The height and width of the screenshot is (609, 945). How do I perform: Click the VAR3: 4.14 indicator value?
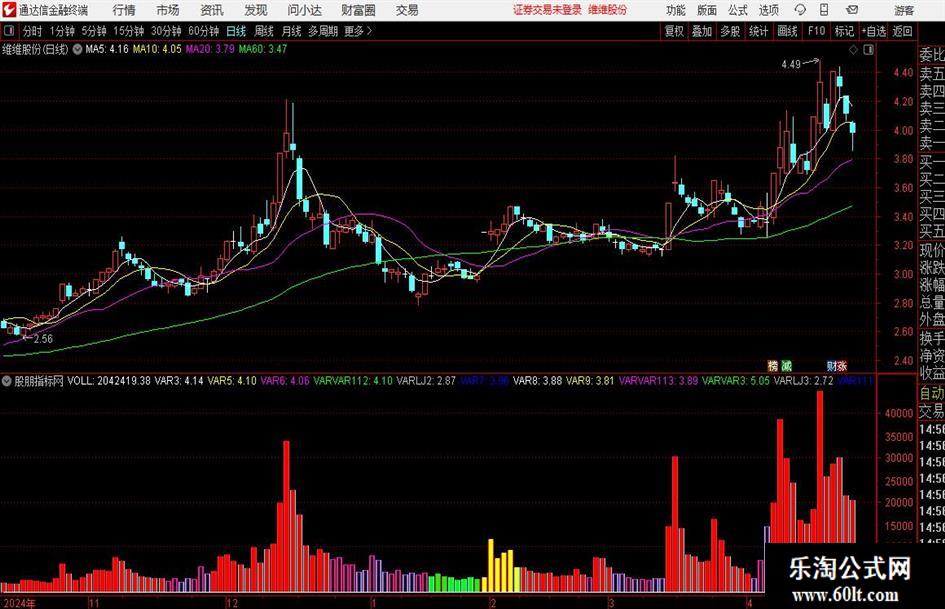click(x=178, y=380)
